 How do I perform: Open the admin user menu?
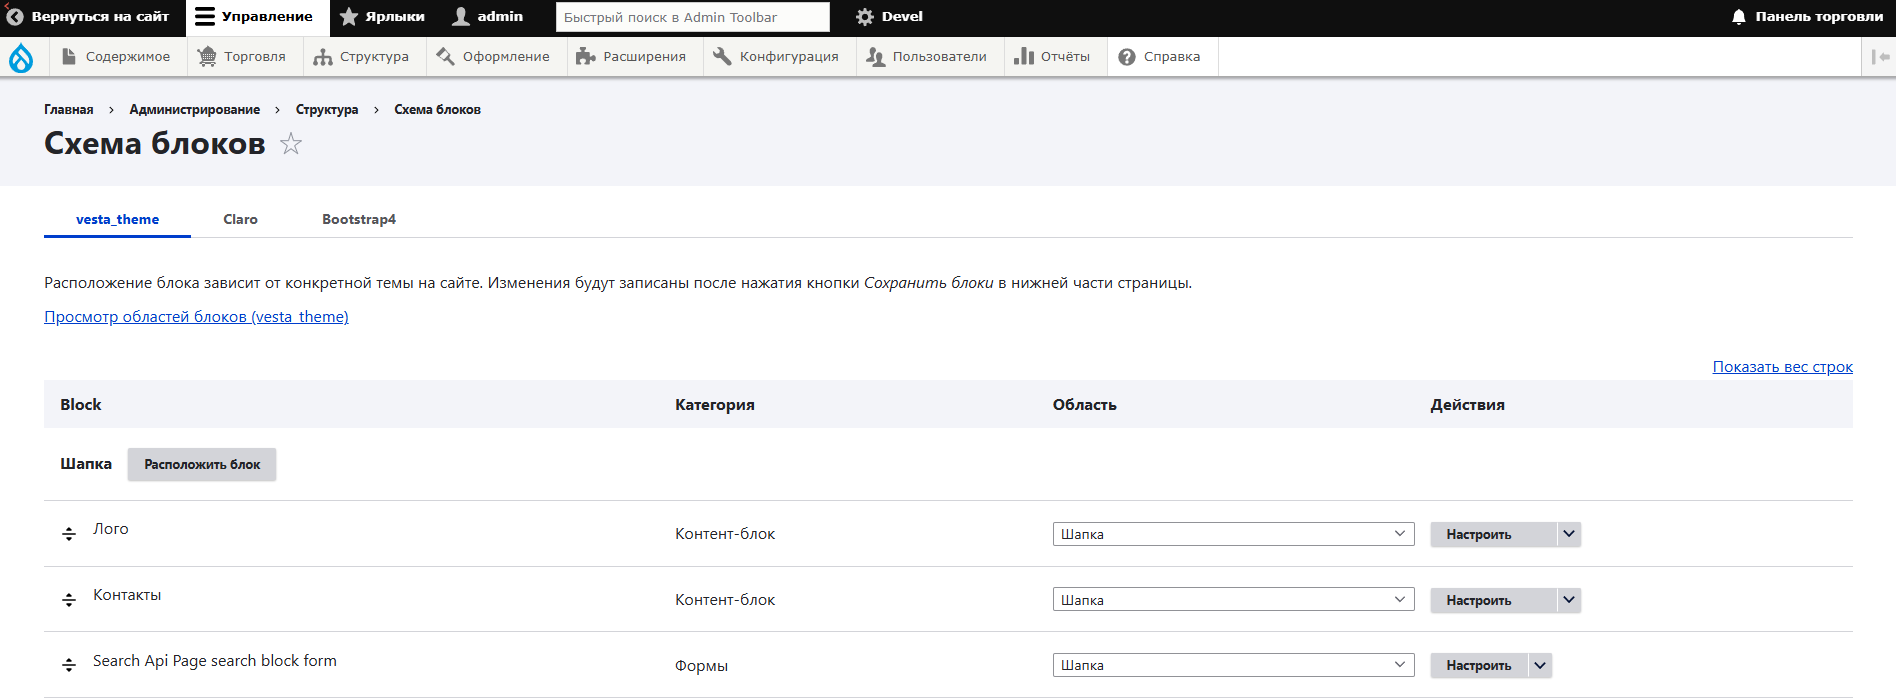[488, 17]
